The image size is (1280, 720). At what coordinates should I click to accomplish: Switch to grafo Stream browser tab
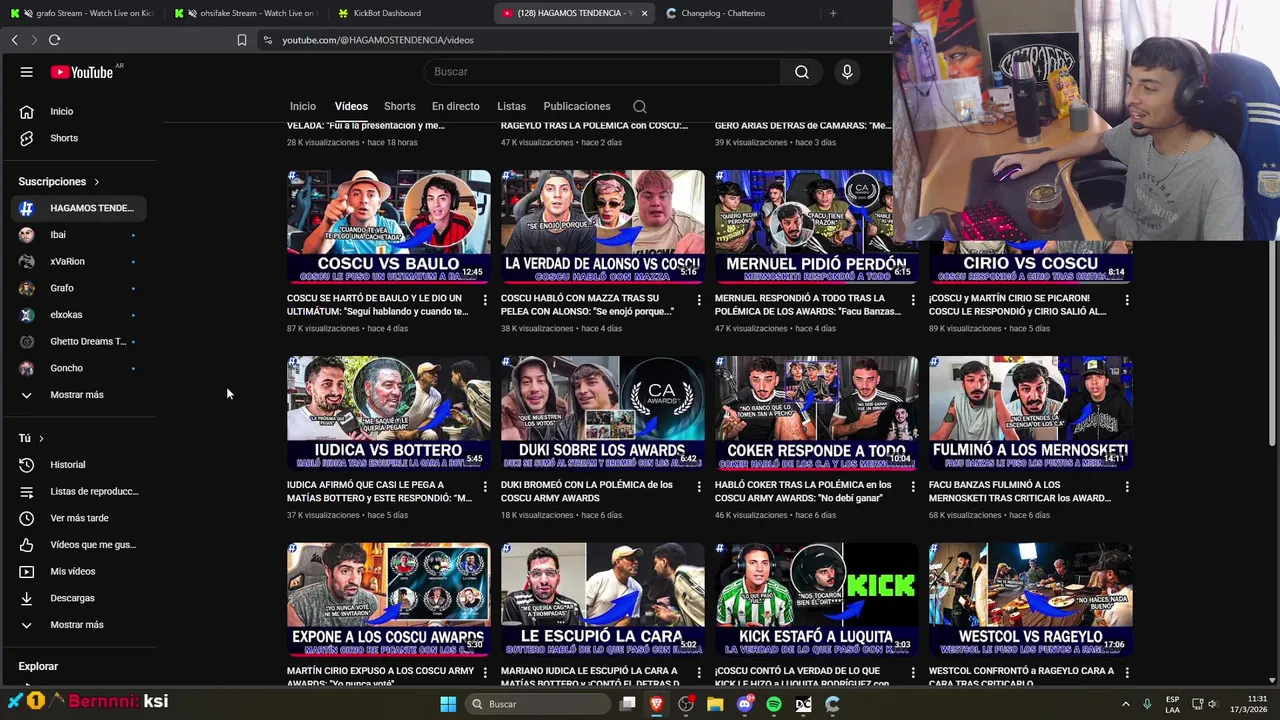click(82, 13)
